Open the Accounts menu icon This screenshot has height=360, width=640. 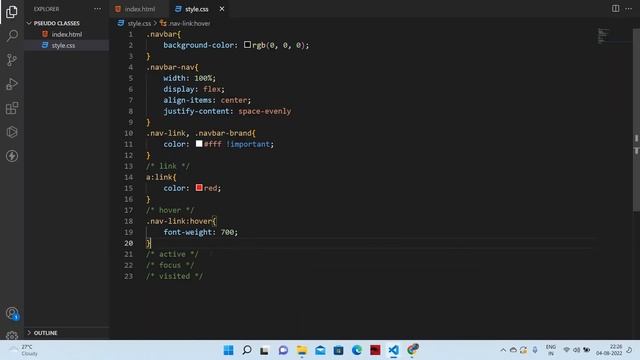[x=12, y=313]
